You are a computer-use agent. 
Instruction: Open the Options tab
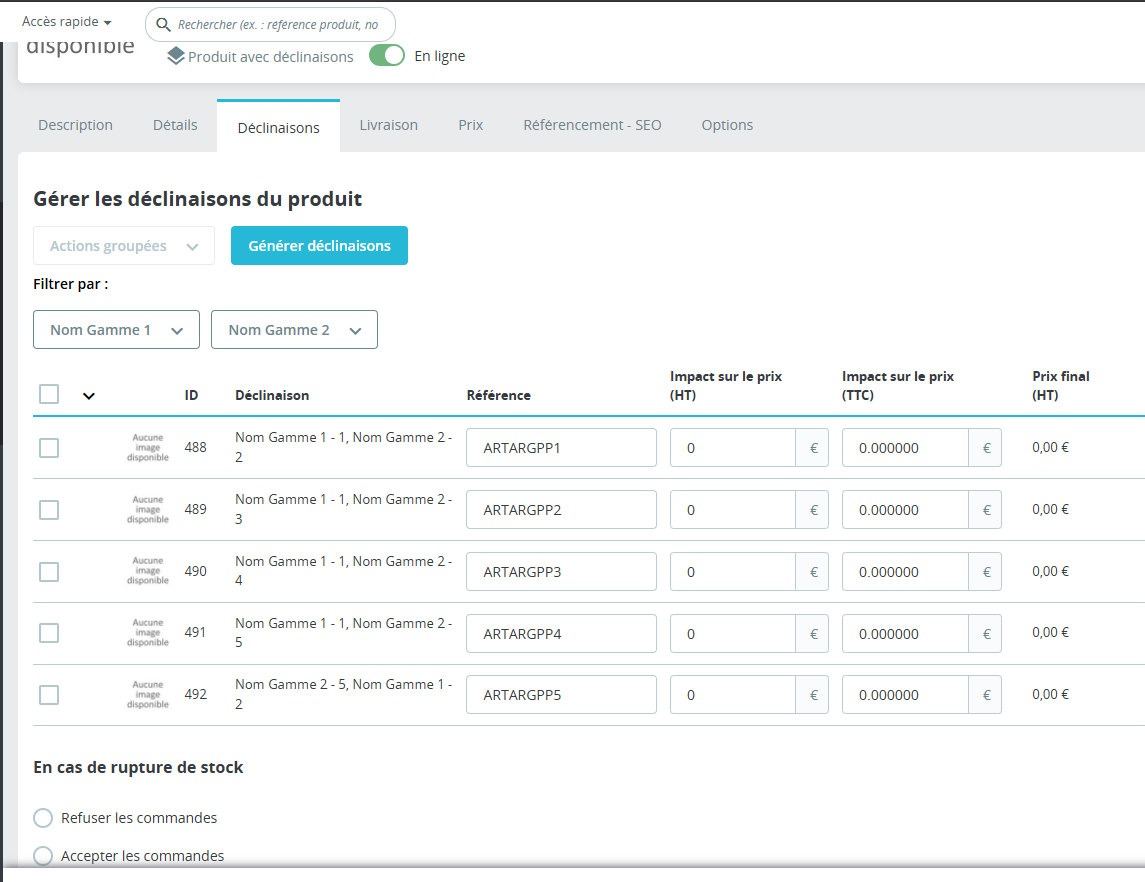click(x=727, y=125)
